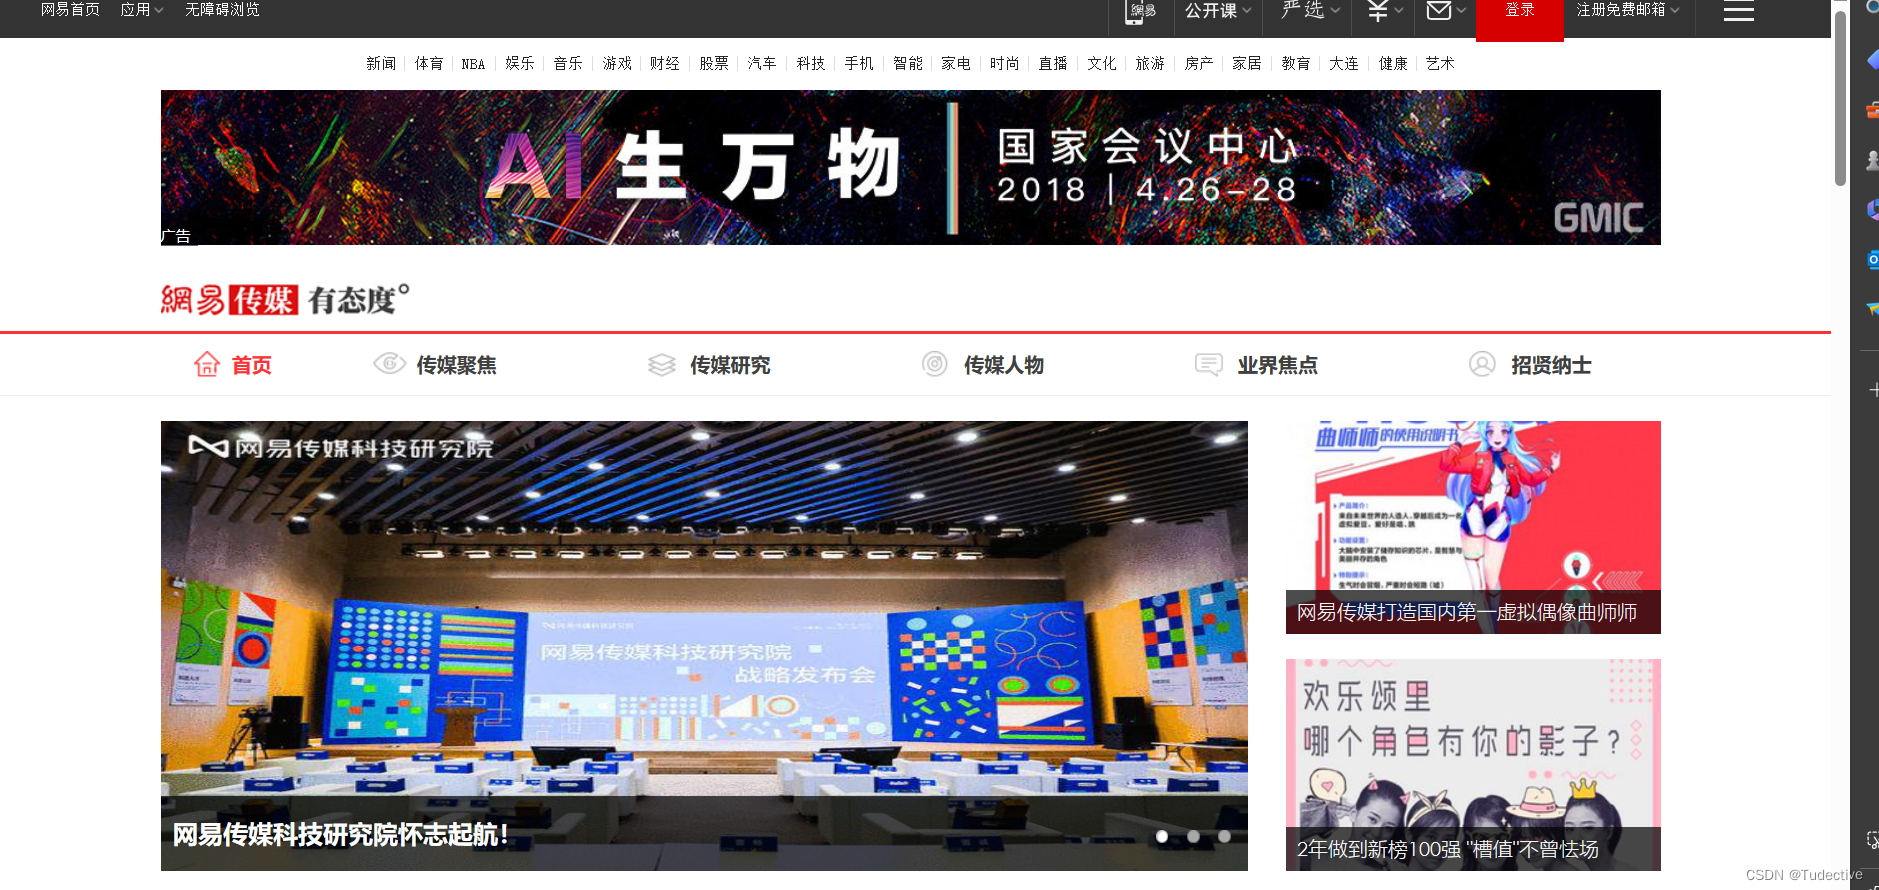
Task: Open the 财经 channel link
Action: tap(665, 63)
